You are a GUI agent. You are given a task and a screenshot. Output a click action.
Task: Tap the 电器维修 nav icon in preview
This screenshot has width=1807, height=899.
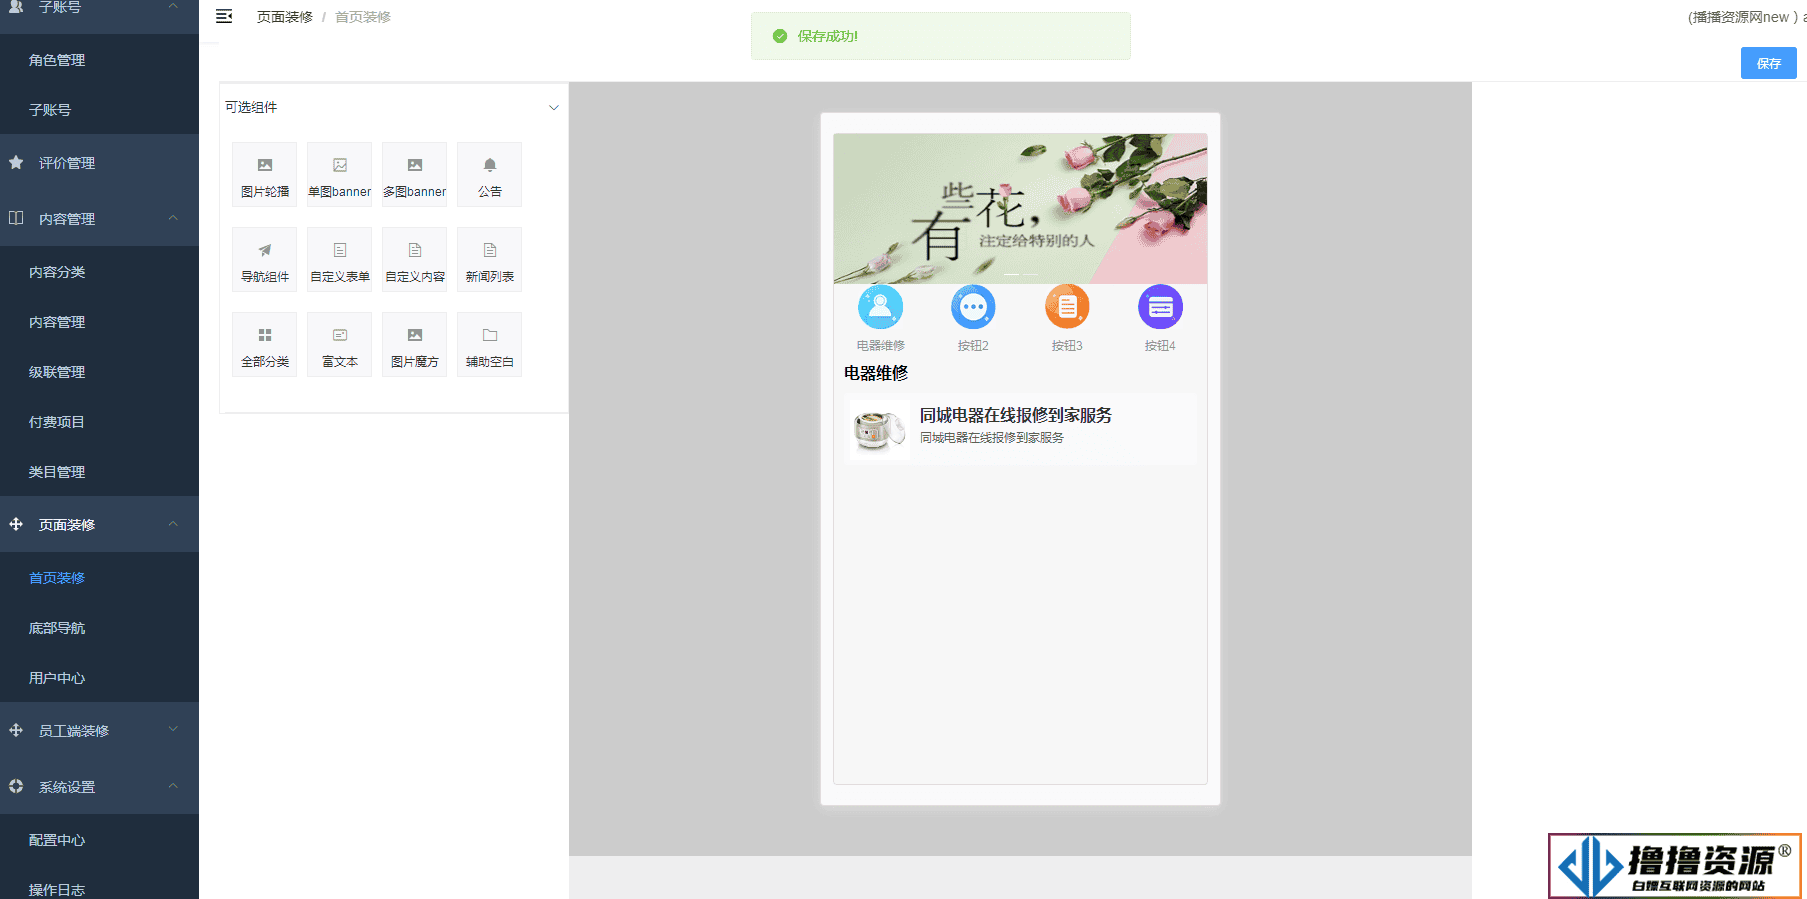[880, 307]
